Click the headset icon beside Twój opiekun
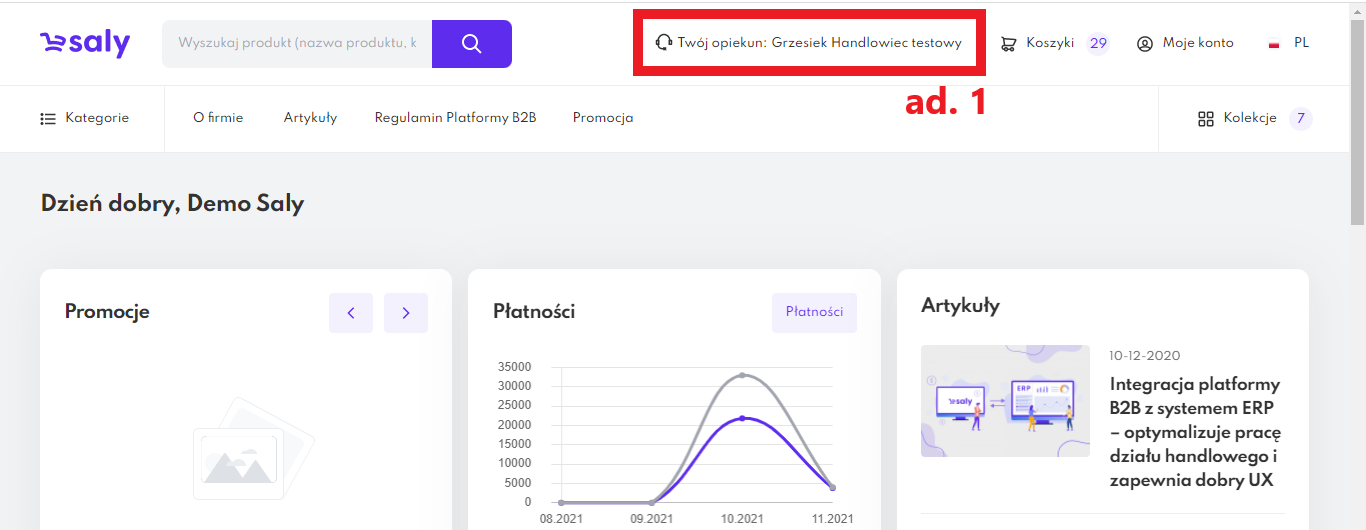This screenshot has height=530, width=1366. click(663, 43)
